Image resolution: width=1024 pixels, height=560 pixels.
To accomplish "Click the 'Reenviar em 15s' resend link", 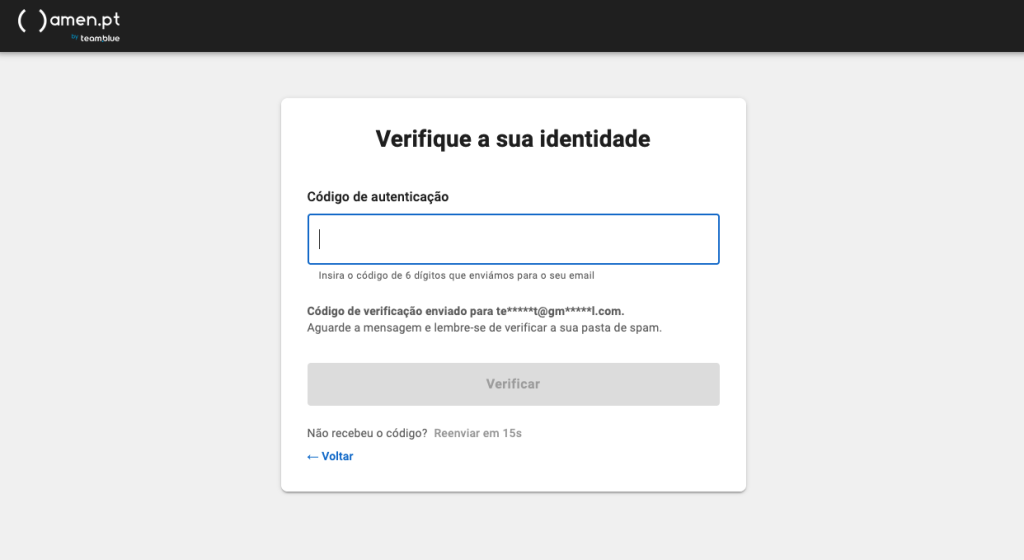I will [x=477, y=434].
